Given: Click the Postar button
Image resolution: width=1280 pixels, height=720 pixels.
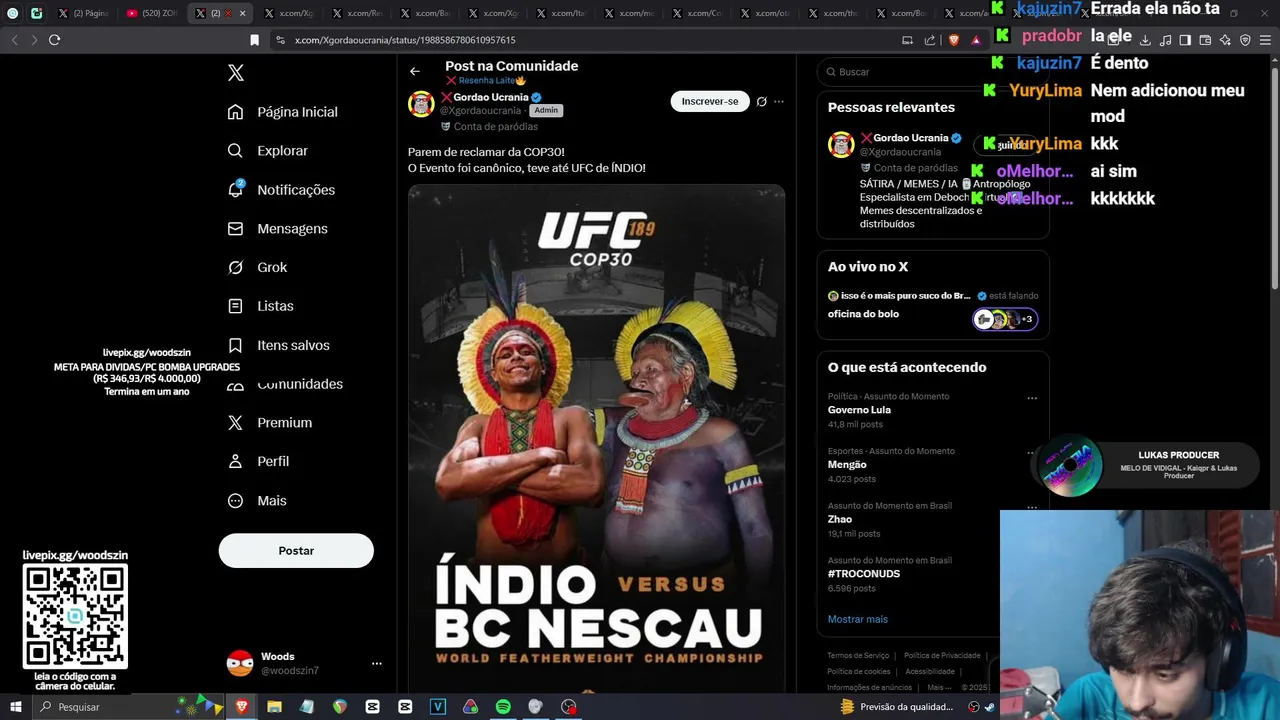Looking at the screenshot, I should [x=296, y=551].
